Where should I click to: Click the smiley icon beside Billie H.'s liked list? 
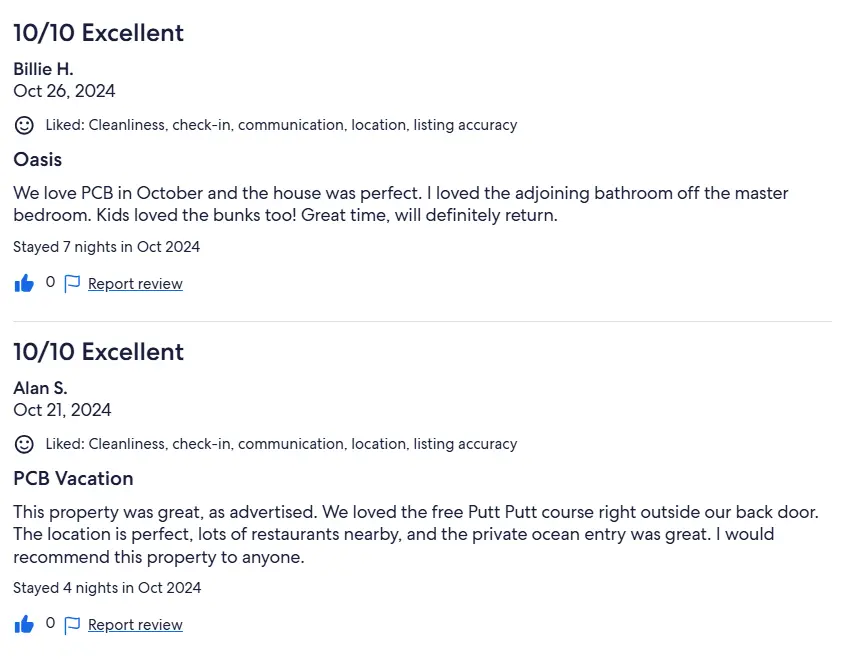24,125
